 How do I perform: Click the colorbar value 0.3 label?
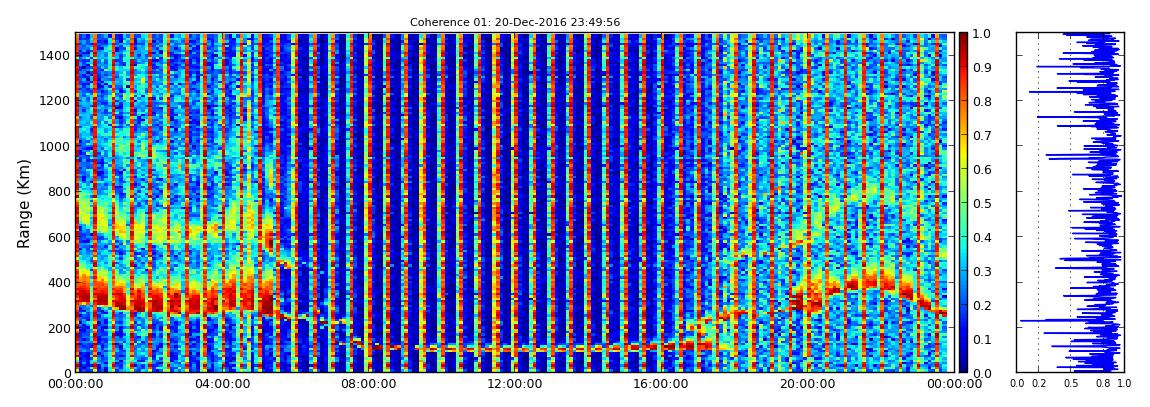pyautogui.click(x=981, y=271)
